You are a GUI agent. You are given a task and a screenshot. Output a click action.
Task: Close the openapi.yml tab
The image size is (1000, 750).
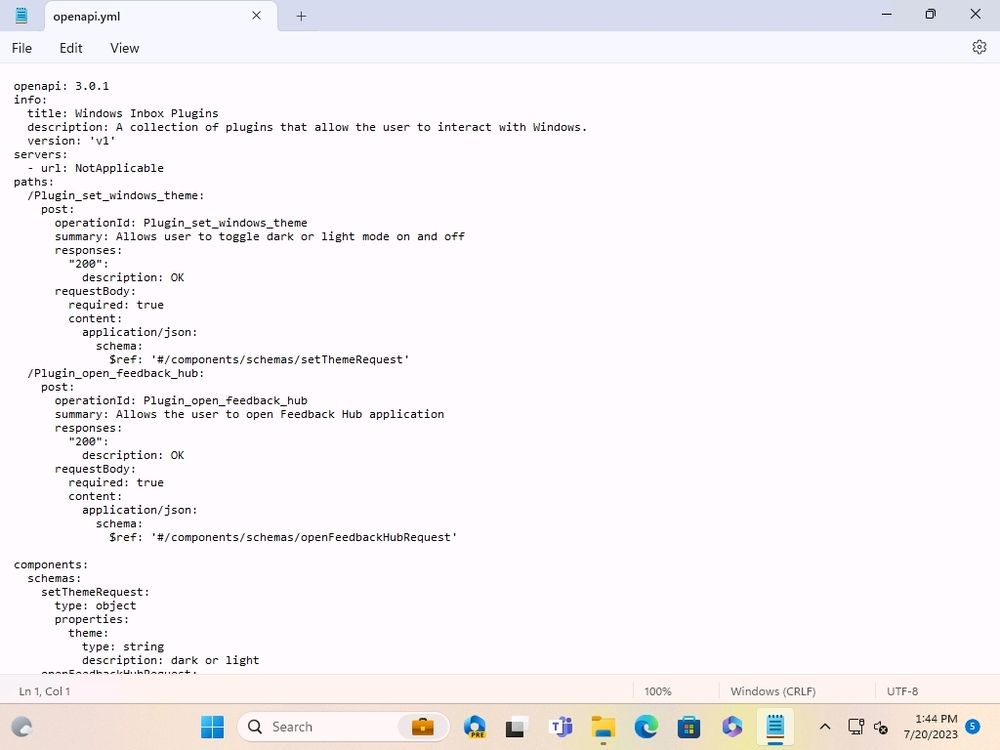pos(256,16)
